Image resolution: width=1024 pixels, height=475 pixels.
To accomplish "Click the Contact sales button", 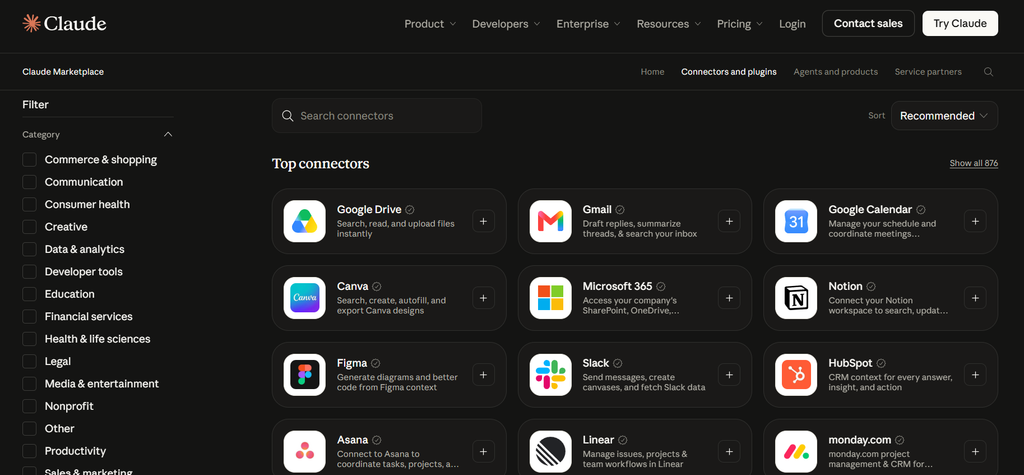I will coord(868,24).
